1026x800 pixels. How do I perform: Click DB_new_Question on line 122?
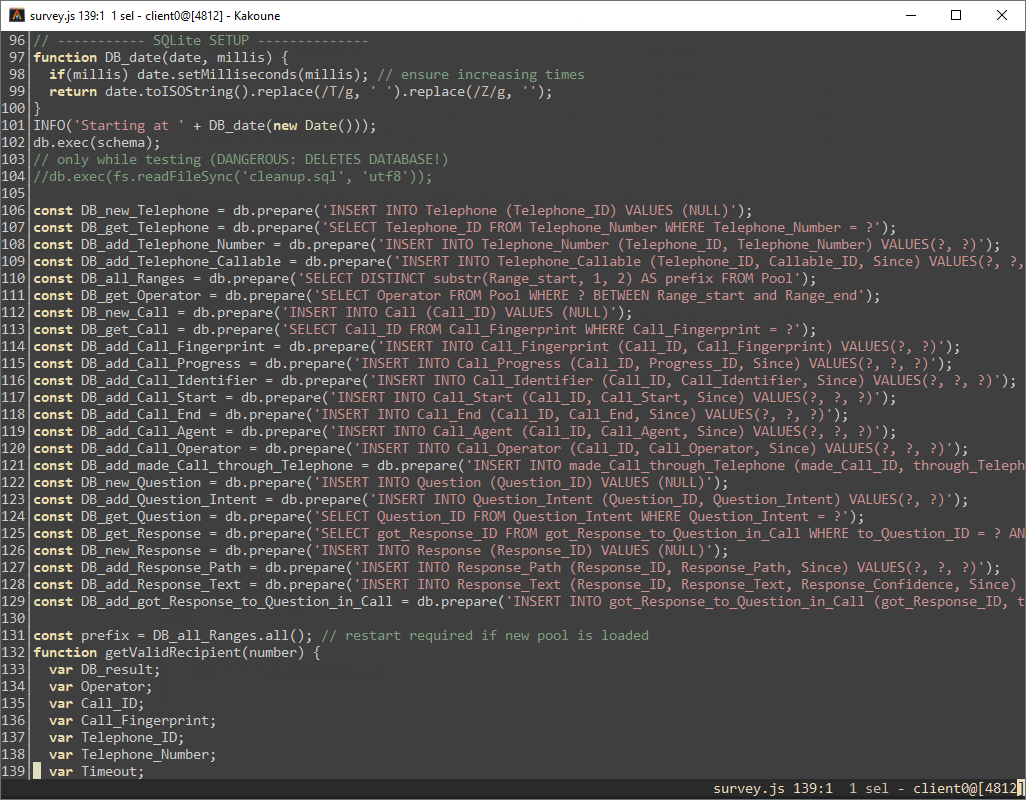pyautogui.click(x=141, y=483)
